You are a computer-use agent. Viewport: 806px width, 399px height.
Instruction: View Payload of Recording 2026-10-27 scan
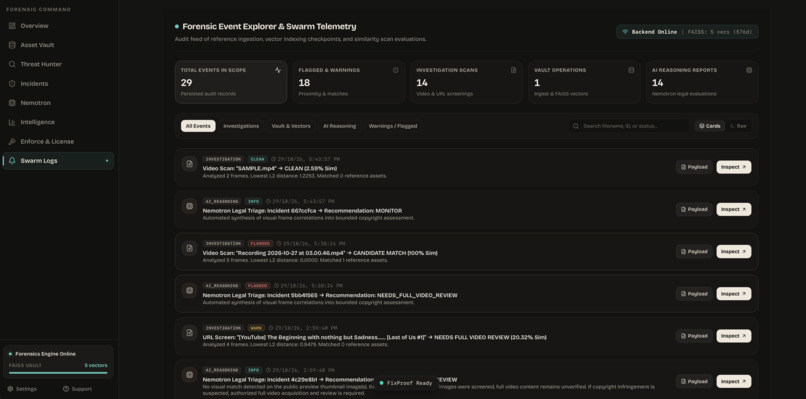(x=694, y=251)
